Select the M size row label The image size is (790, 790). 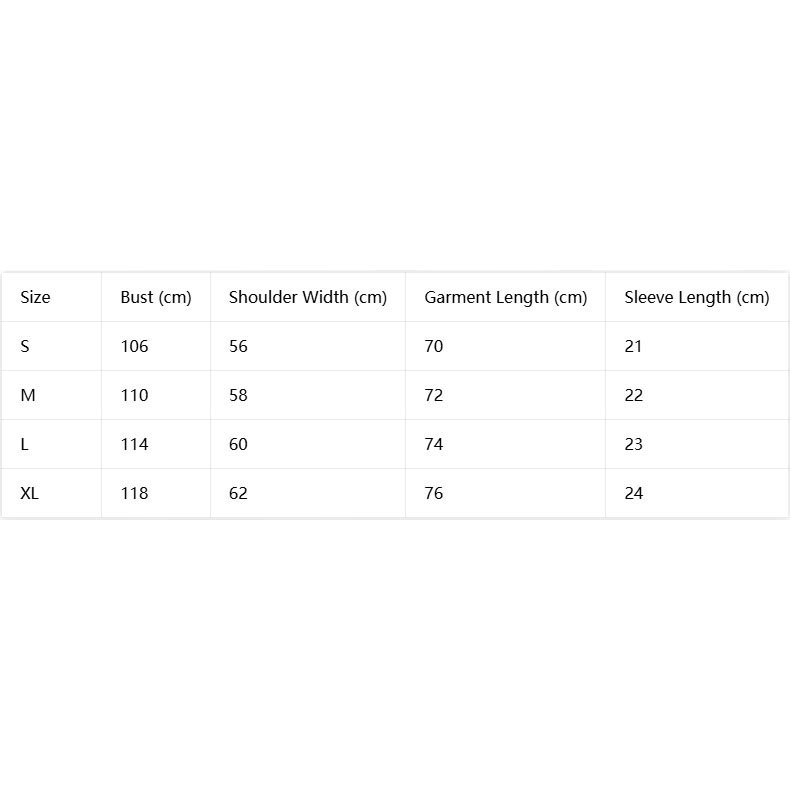28,395
